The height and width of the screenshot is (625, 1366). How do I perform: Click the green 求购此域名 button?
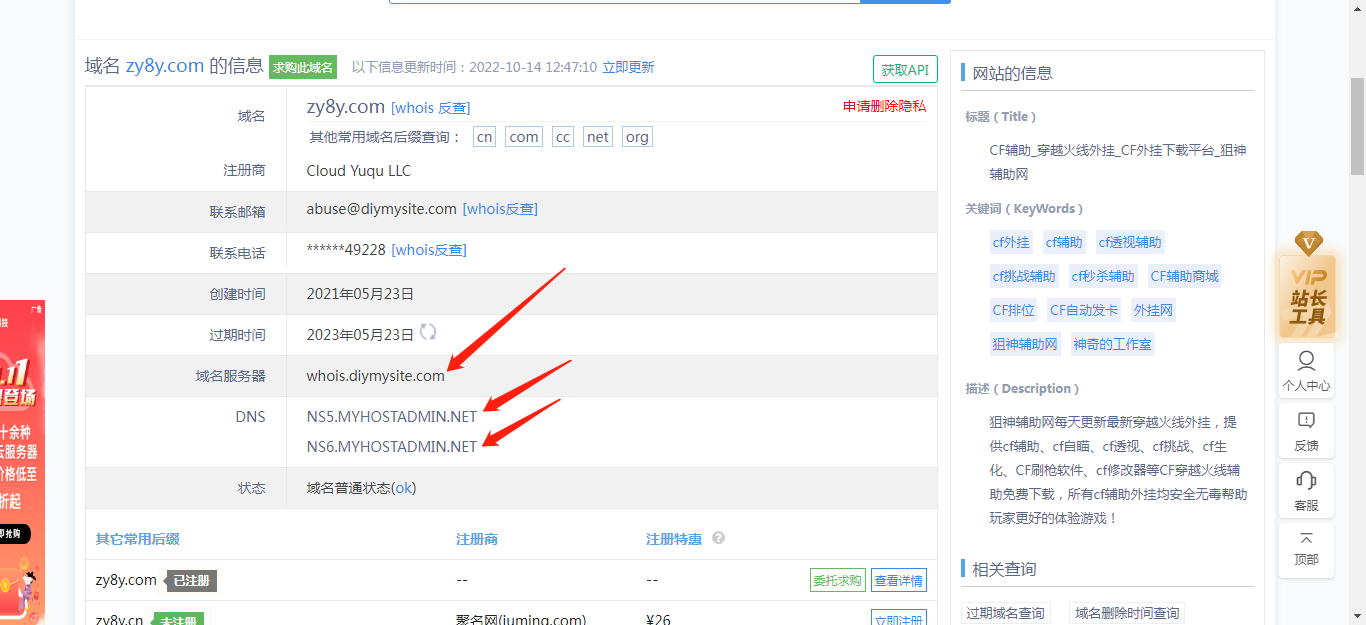[x=303, y=67]
